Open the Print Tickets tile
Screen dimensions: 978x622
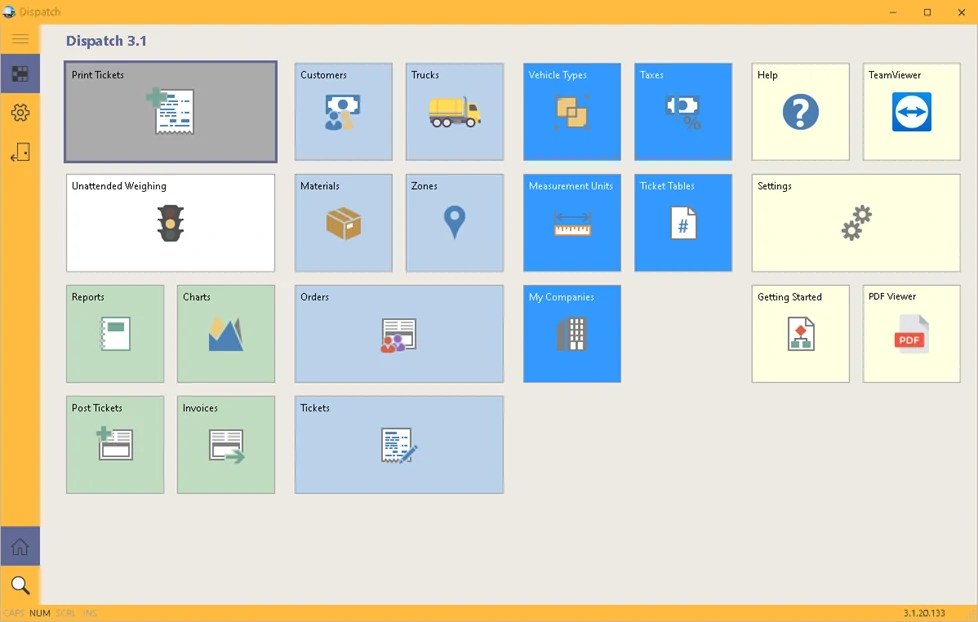tap(170, 111)
